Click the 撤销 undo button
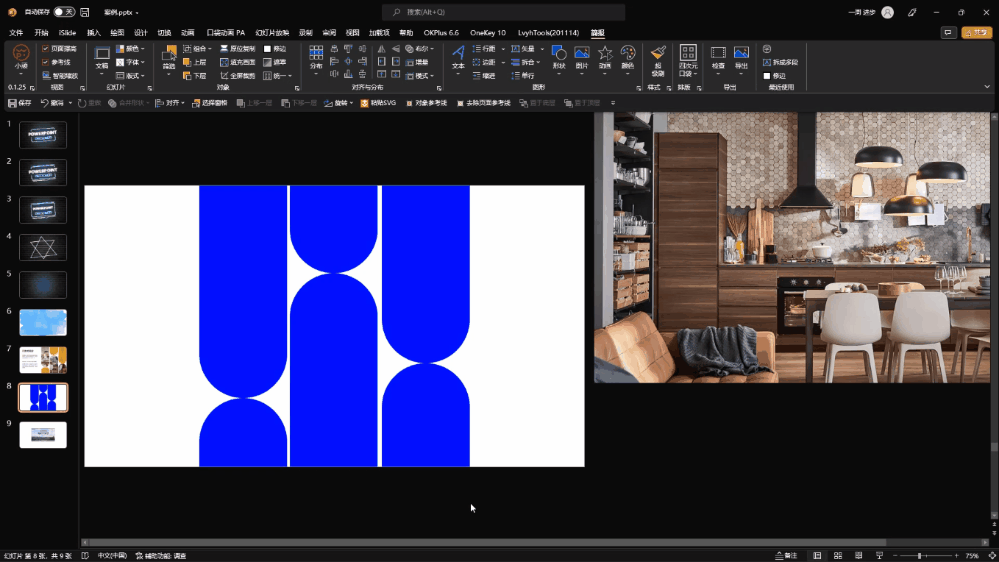This screenshot has height=562, width=999. (52, 103)
